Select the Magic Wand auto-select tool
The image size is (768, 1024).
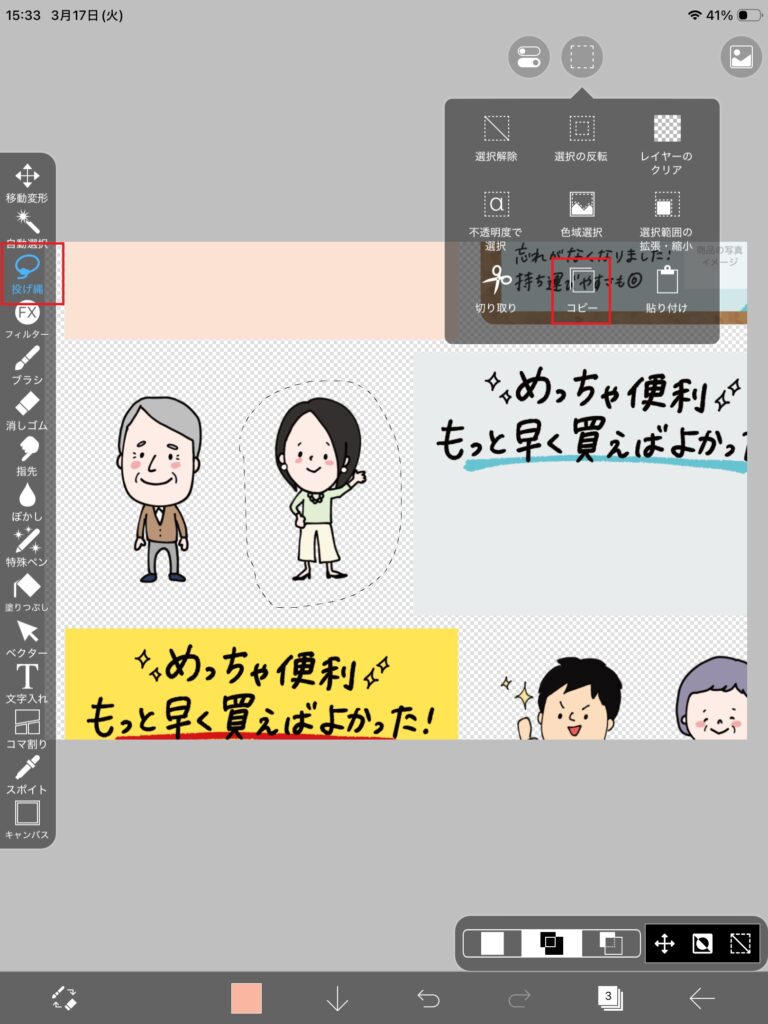[x=27, y=226]
